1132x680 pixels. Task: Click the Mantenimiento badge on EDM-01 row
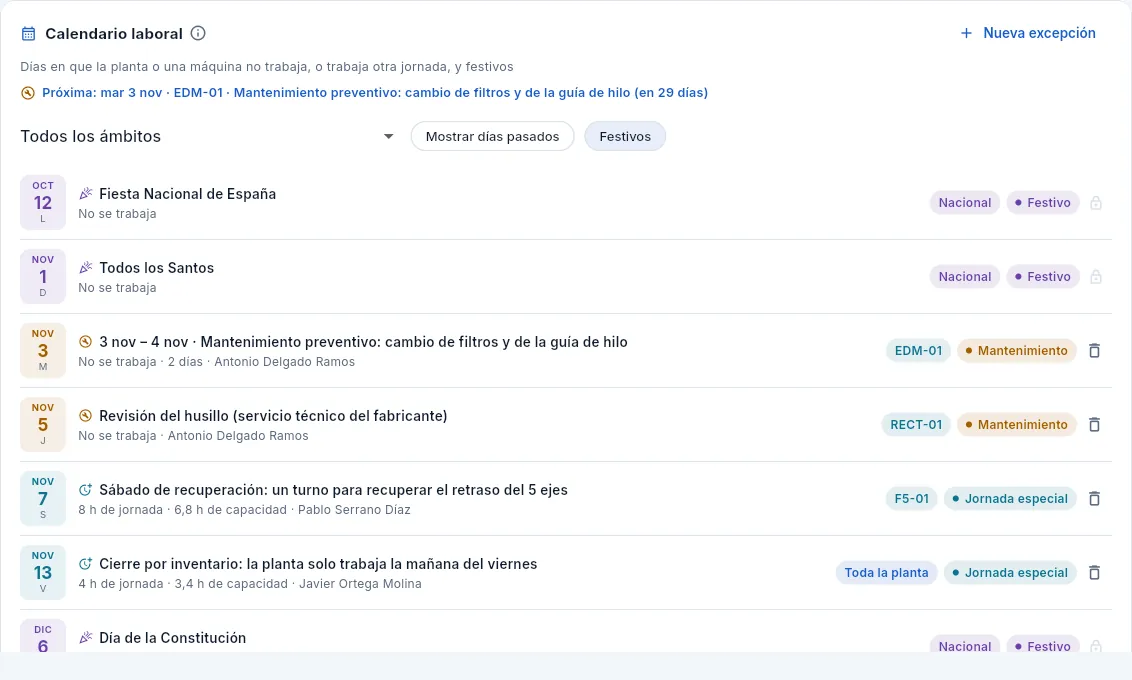click(x=1016, y=351)
